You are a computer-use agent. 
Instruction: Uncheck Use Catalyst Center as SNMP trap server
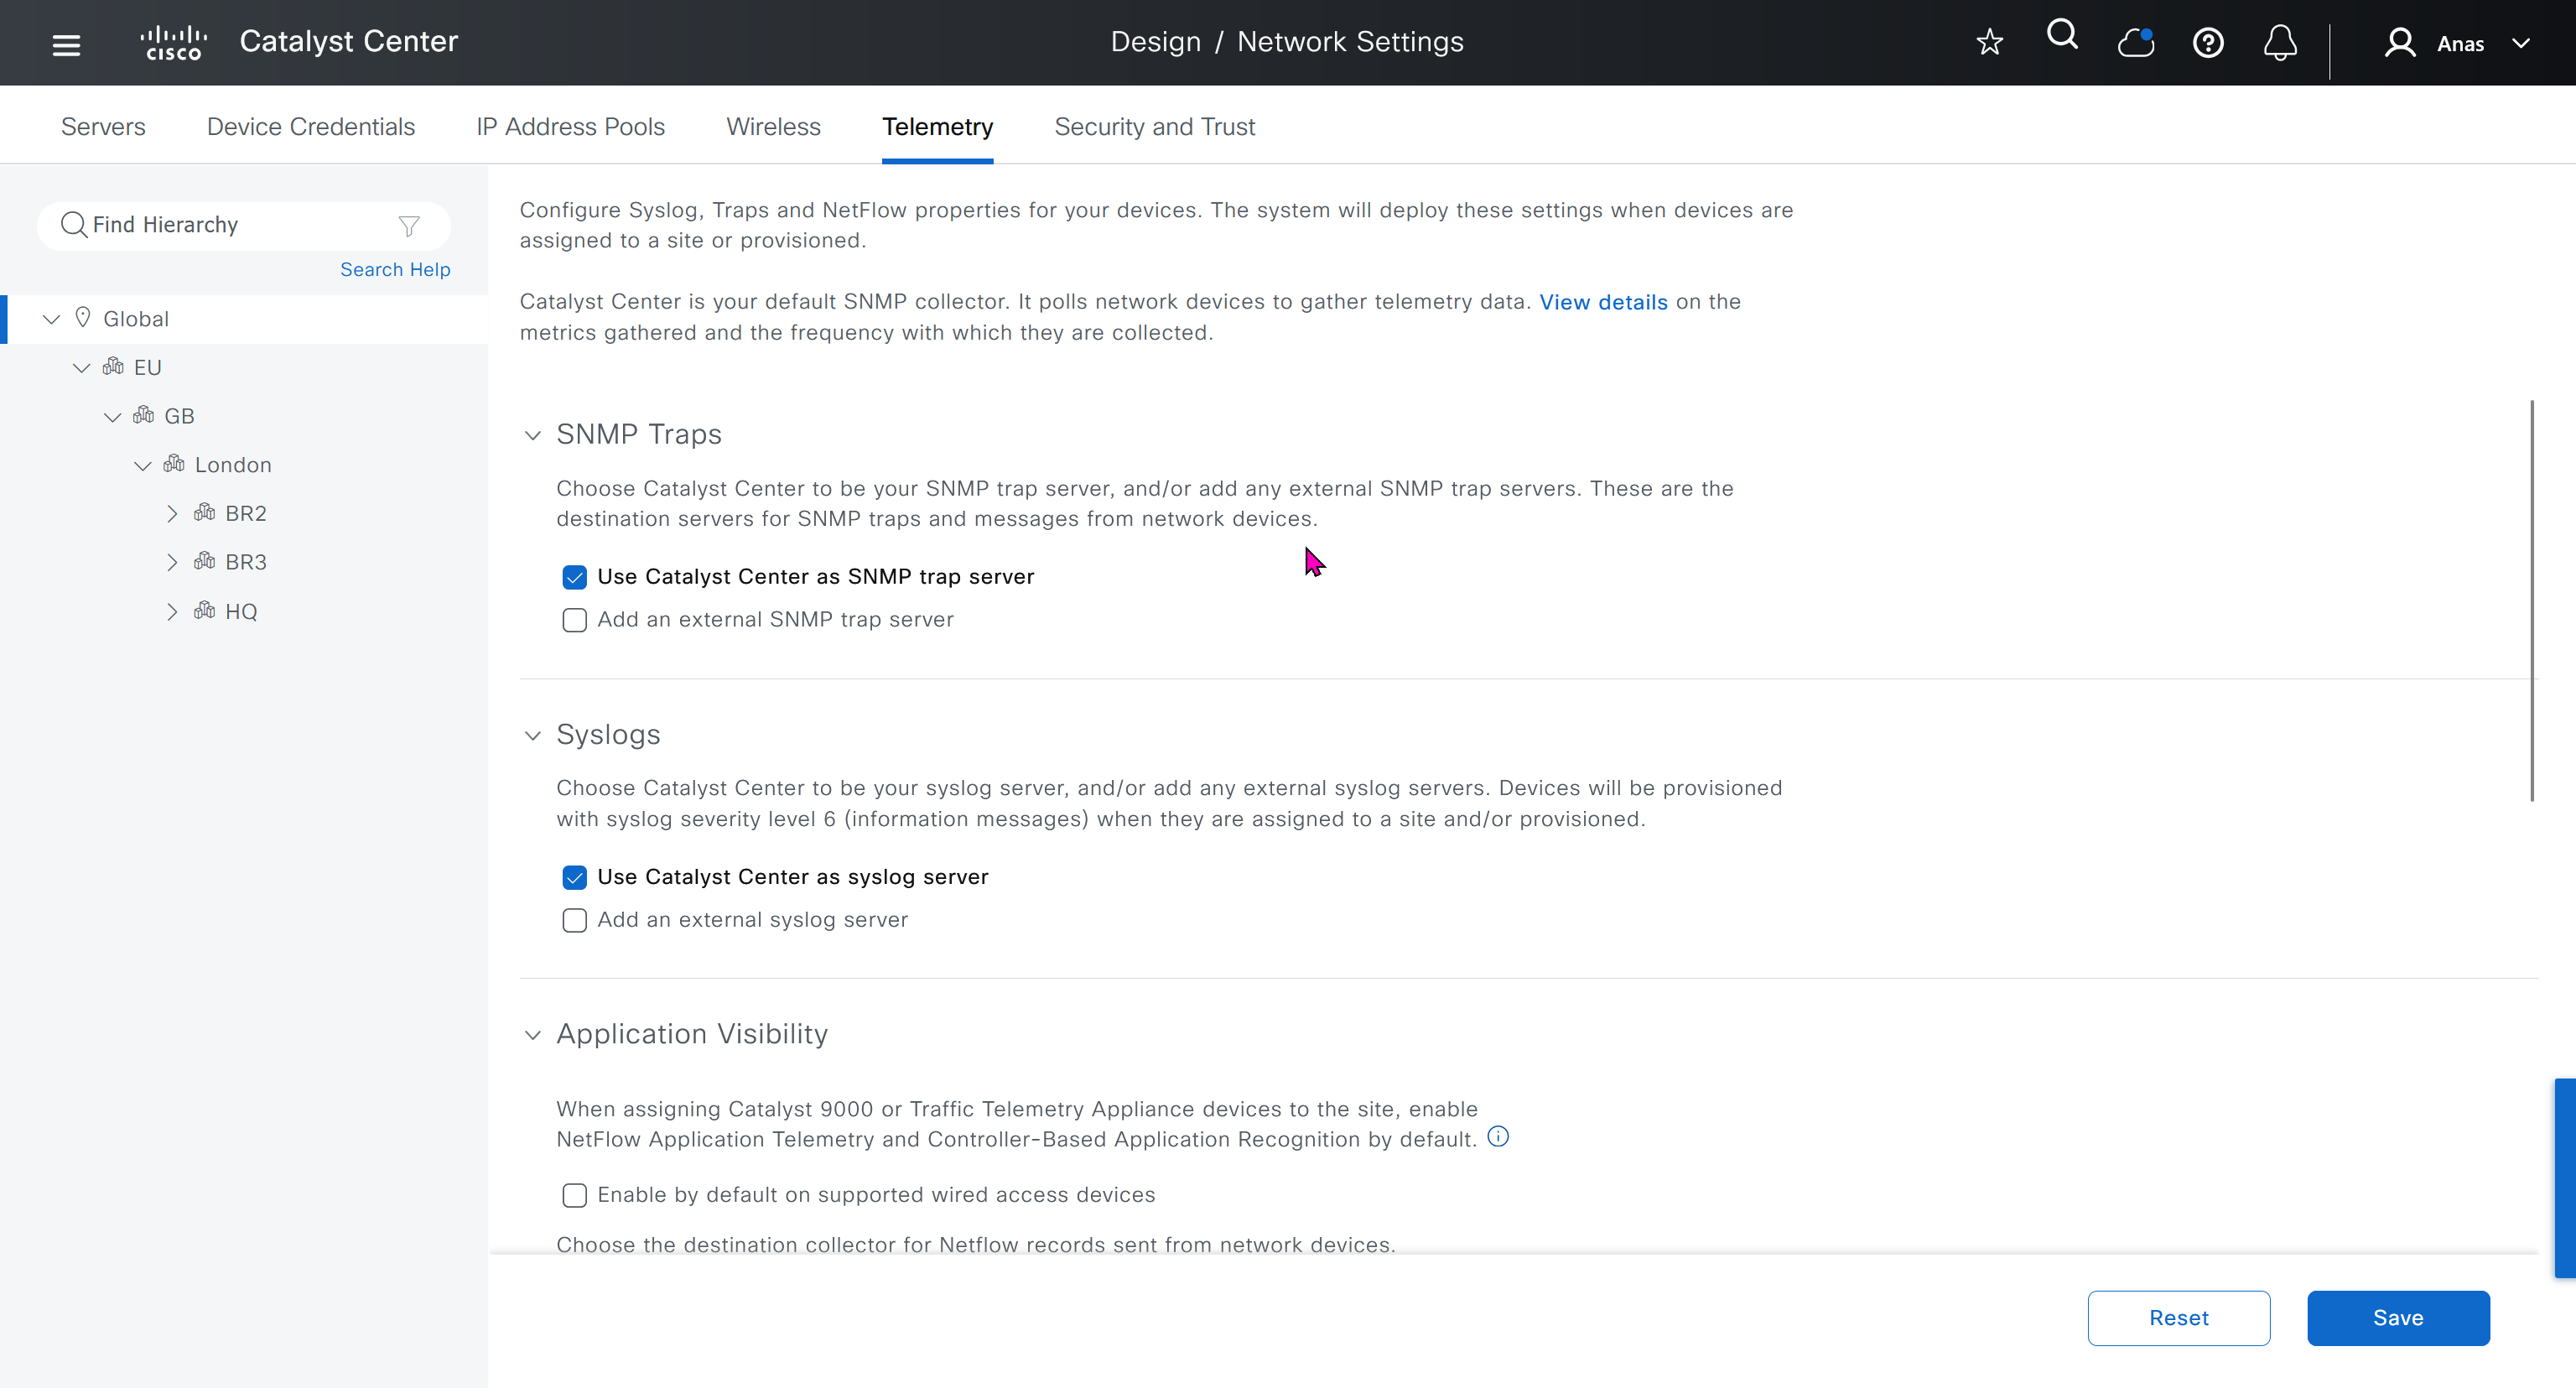pyautogui.click(x=574, y=577)
